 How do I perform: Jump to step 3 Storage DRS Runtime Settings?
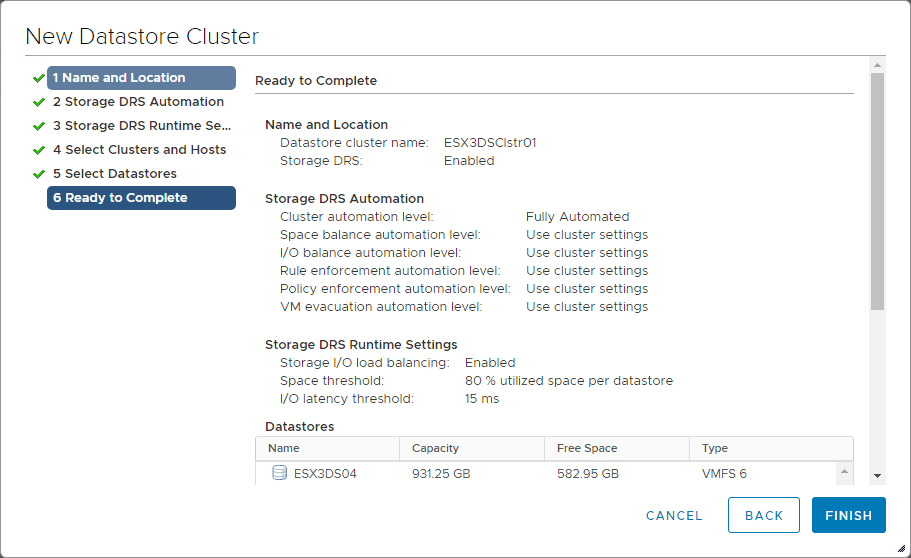141,126
